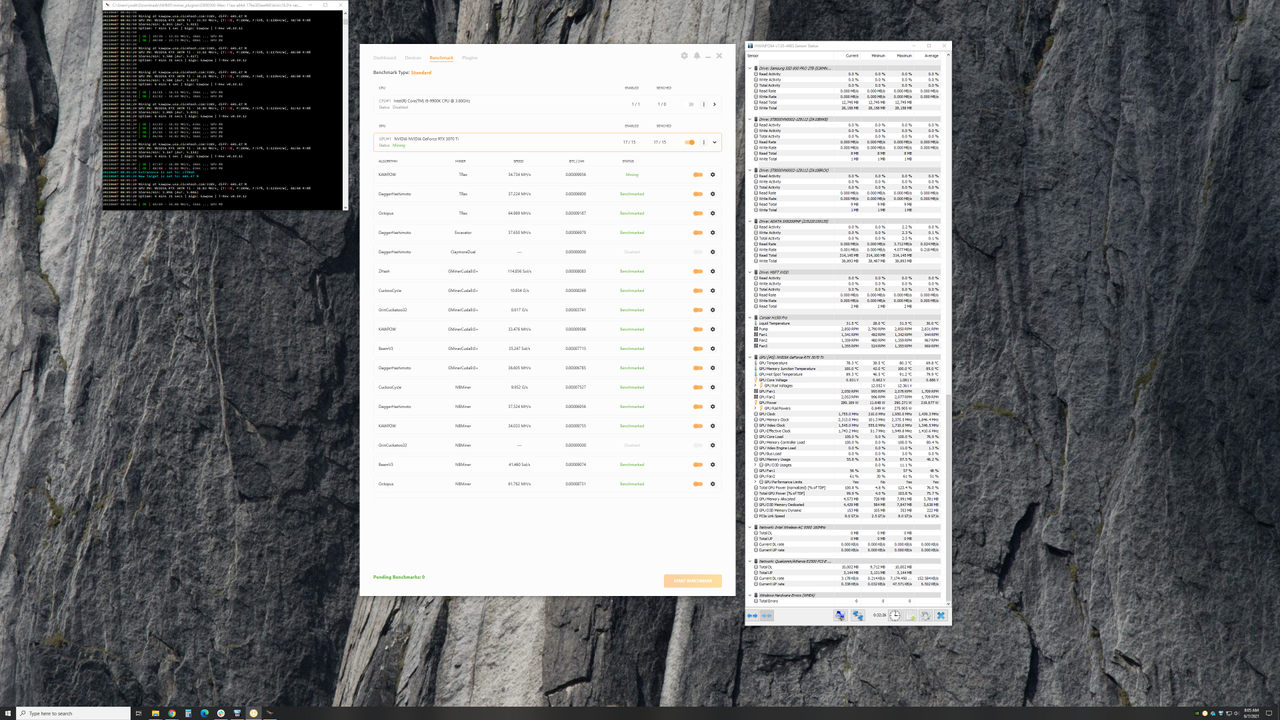Click GPU Temperature row in HWiNFO
Viewport: 1280px width, 720px height.
(846, 363)
